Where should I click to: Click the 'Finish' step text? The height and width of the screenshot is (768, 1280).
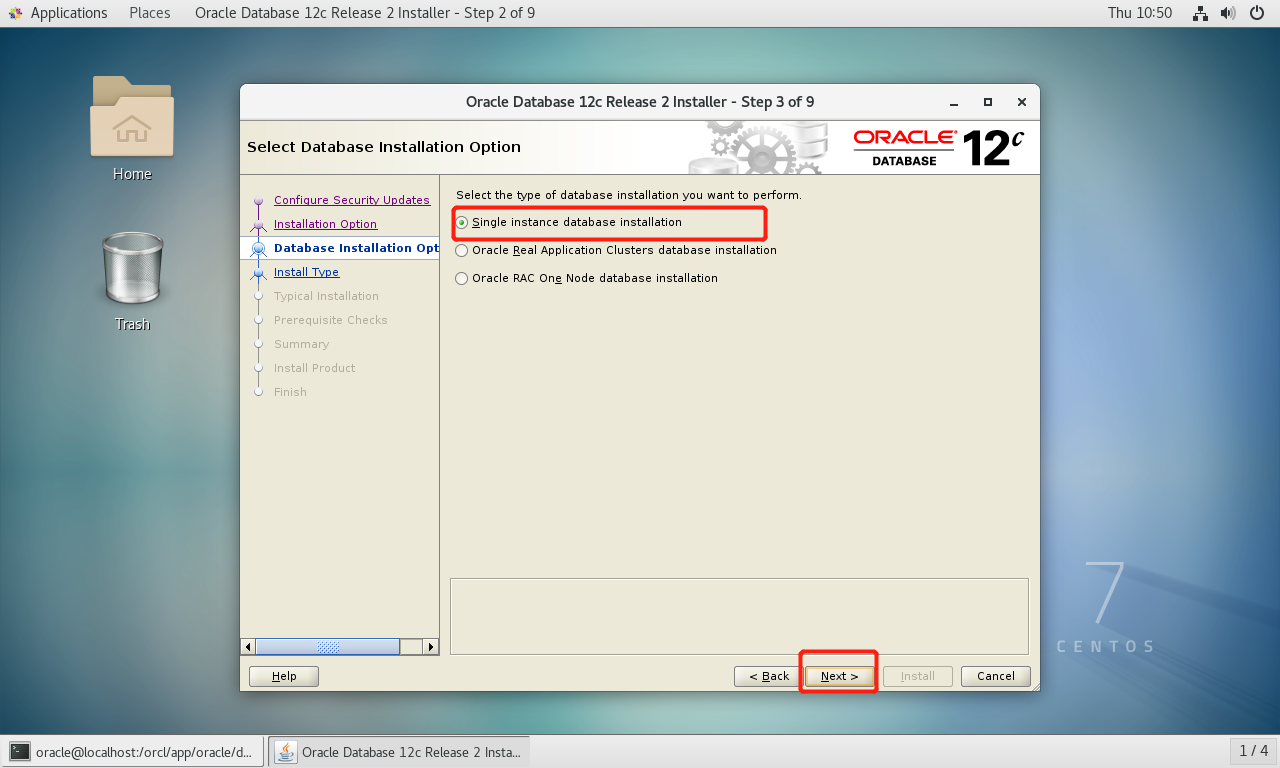290,392
